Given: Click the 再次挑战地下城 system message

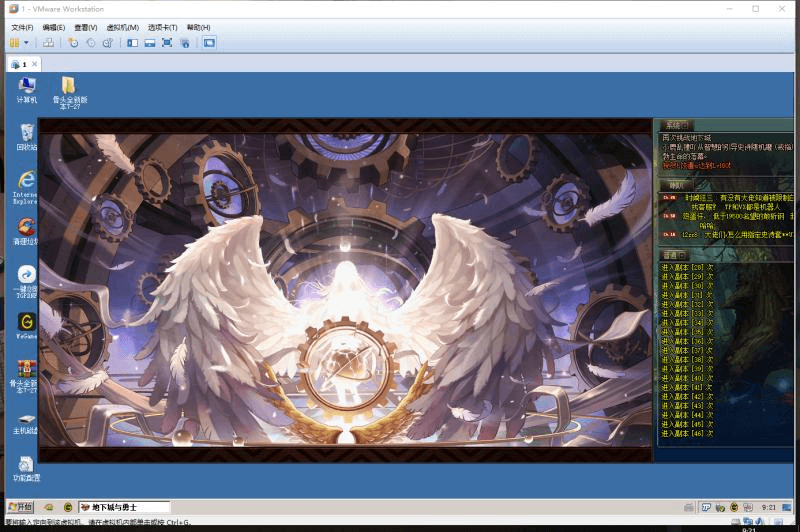Looking at the screenshot, I should [686, 138].
